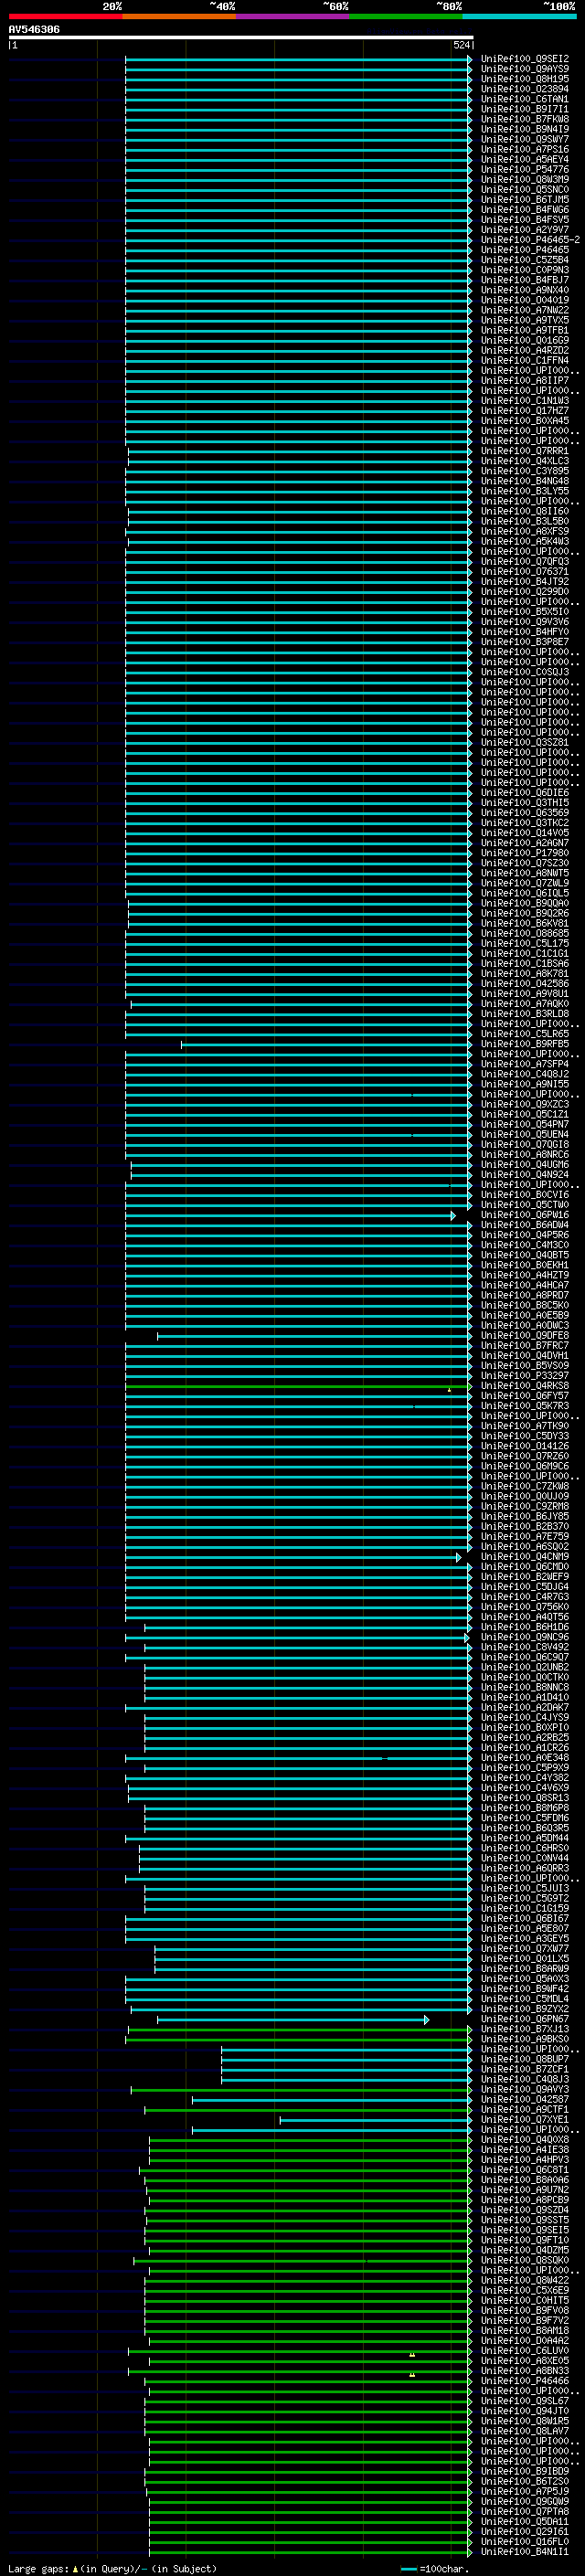
Task: Select the UniRef100_C6TAN1 entry
Action: click(525, 99)
